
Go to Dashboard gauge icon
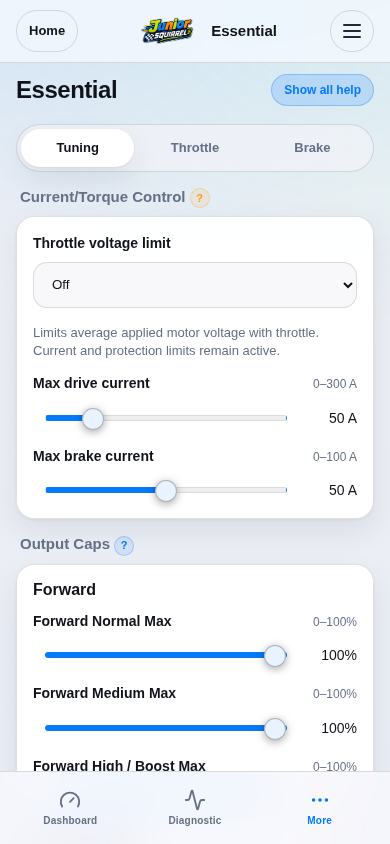(x=70, y=800)
